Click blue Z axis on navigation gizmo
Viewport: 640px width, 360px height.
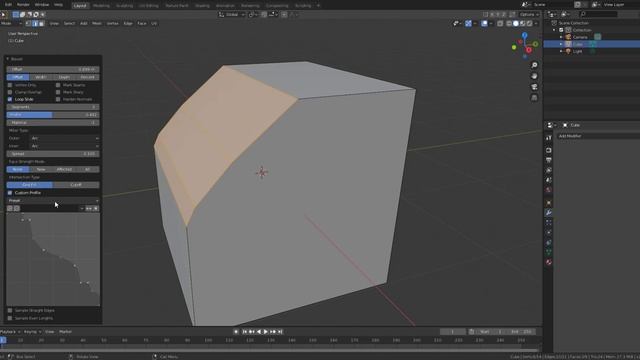point(524,36)
